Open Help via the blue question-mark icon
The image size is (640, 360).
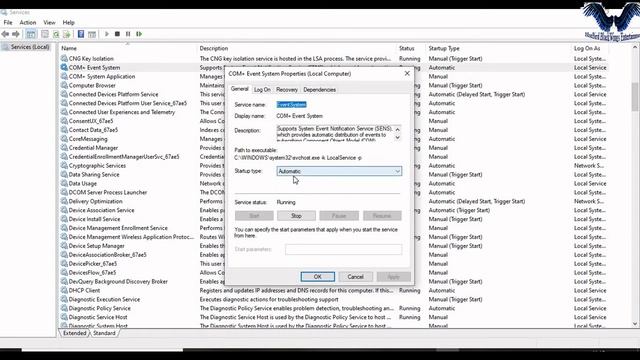pyautogui.click(x=81, y=34)
